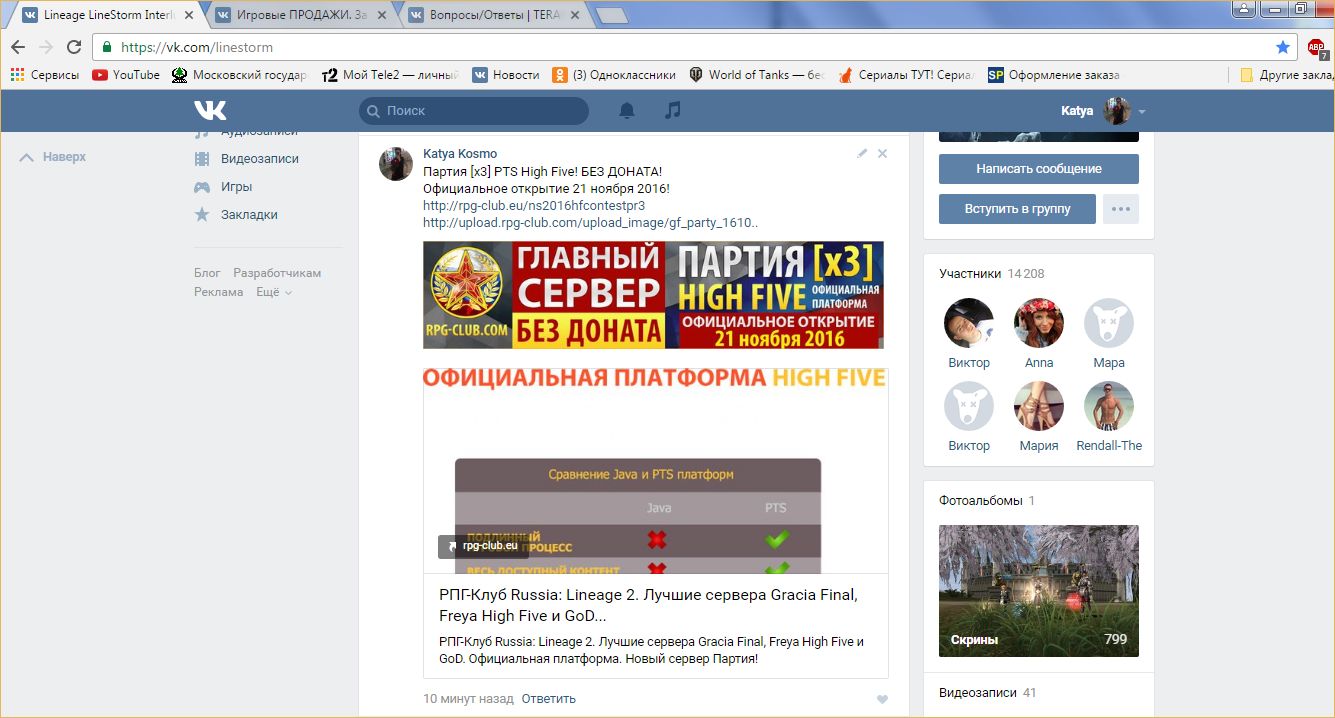
Task: Open the Одноклассники bookmark
Action: click(614, 74)
